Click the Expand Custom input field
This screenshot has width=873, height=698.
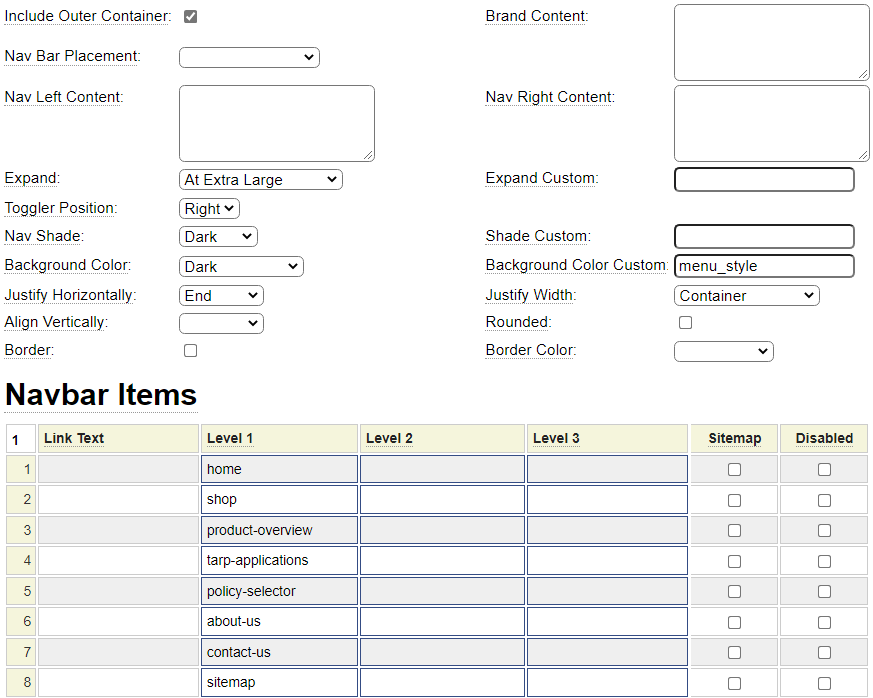764,179
